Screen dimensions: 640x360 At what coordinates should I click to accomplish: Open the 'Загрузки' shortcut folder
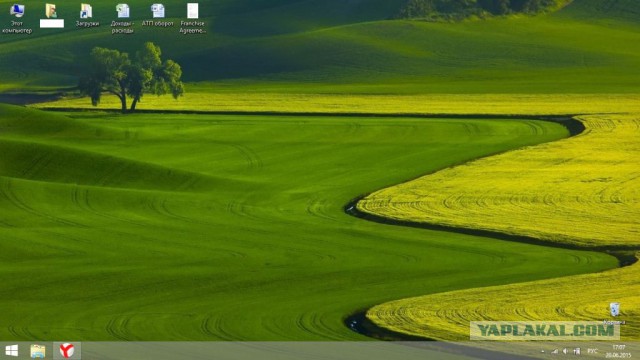click(x=87, y=16)
